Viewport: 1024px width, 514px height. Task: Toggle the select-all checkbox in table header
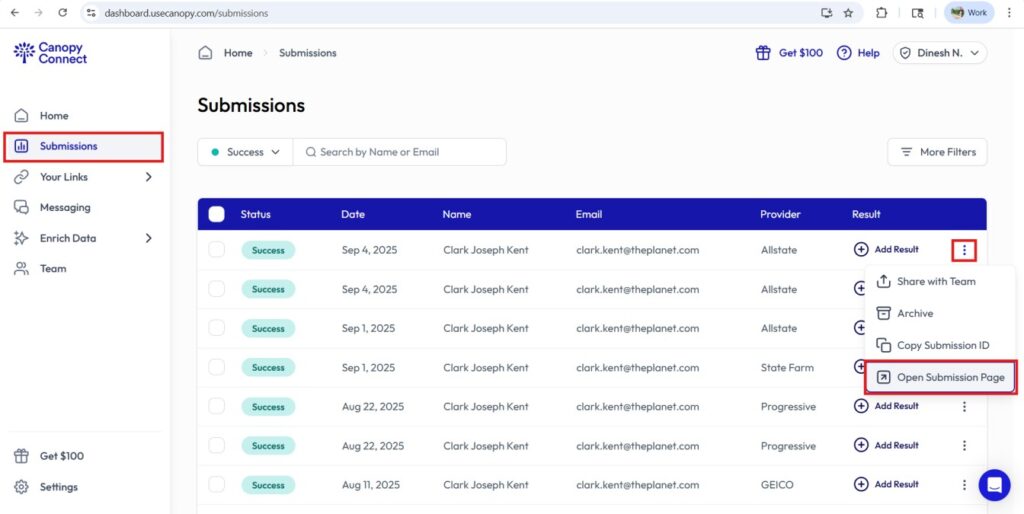click(216, 214)
